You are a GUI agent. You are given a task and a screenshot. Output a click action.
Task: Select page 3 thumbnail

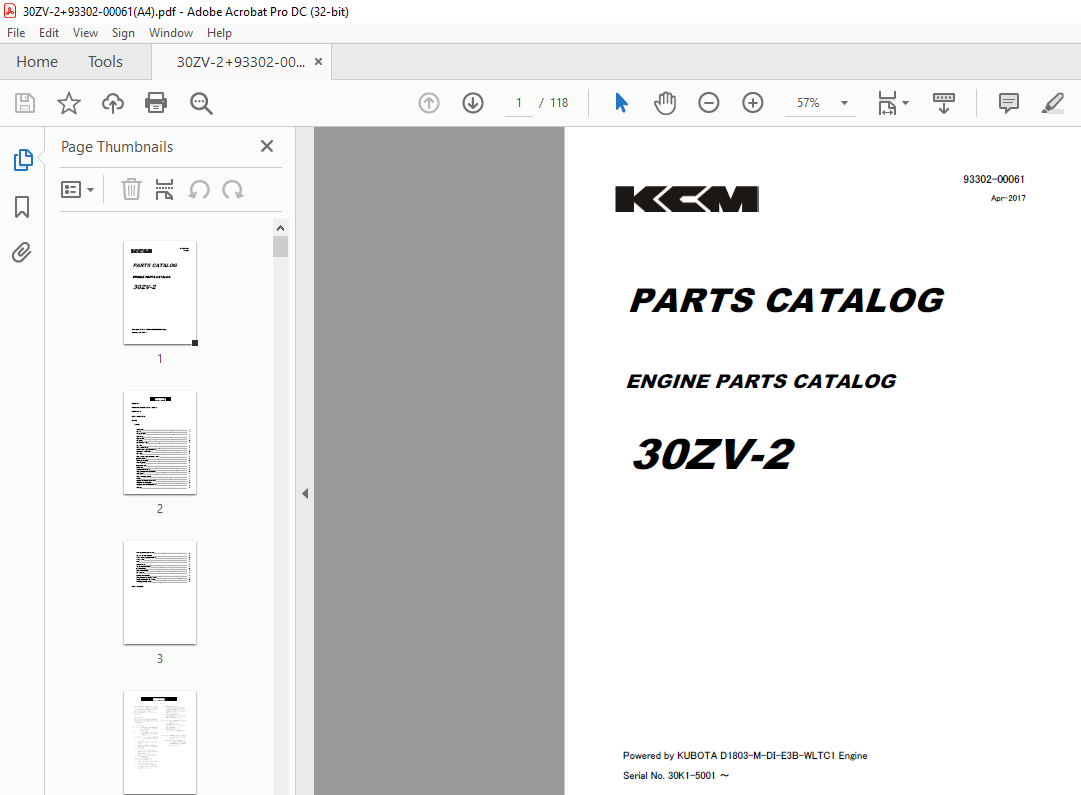point(160,593)
